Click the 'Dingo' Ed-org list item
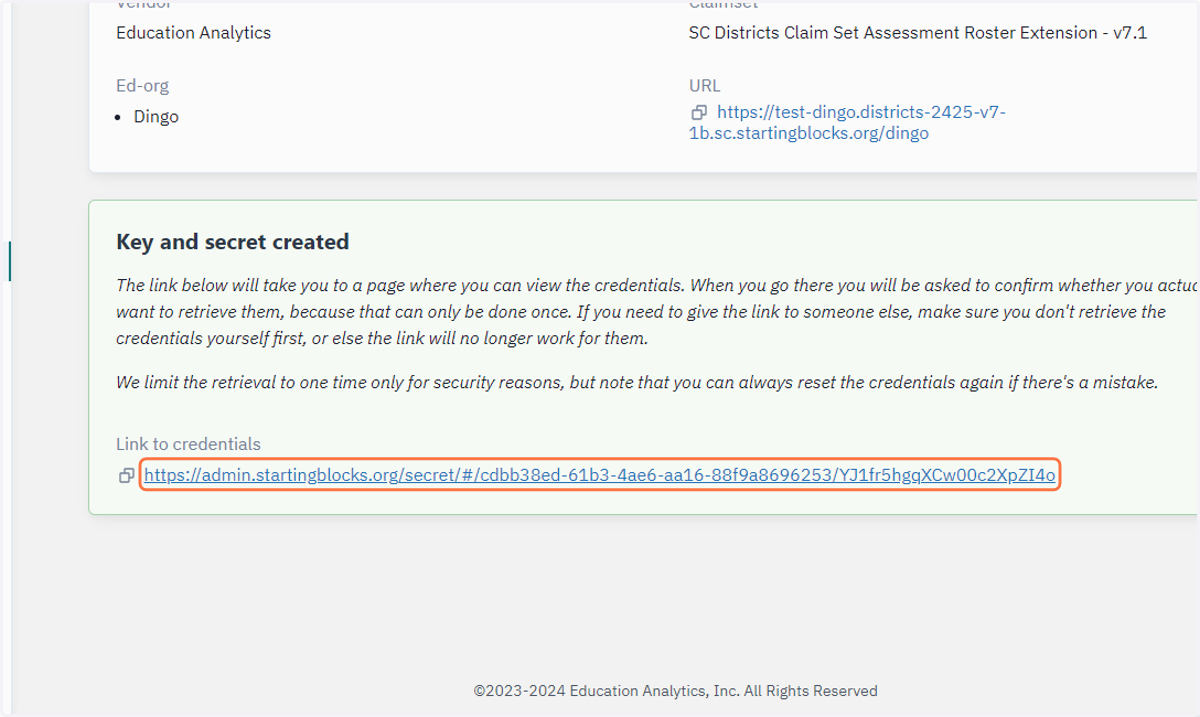Image resolution: width=1200 pixels, height=717 pixels. click(156, 117)
